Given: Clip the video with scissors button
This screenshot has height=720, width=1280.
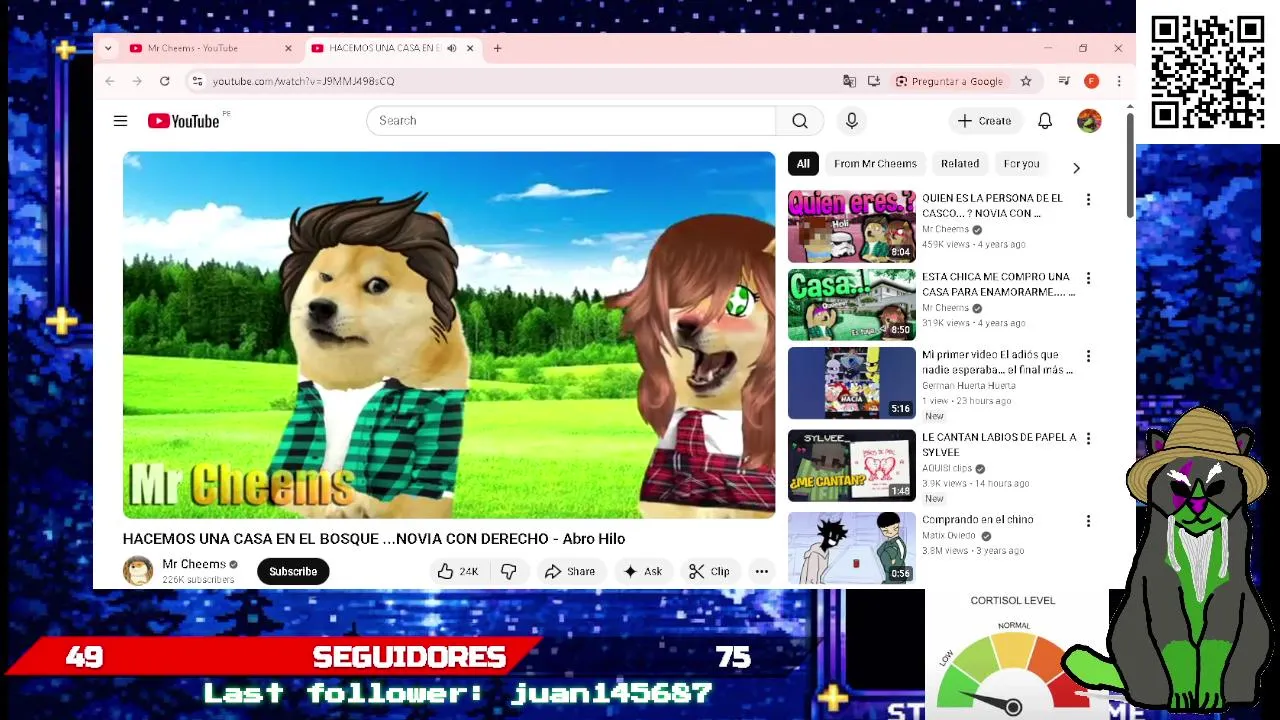Looking at the screenshot, I should tap(709, 571).
